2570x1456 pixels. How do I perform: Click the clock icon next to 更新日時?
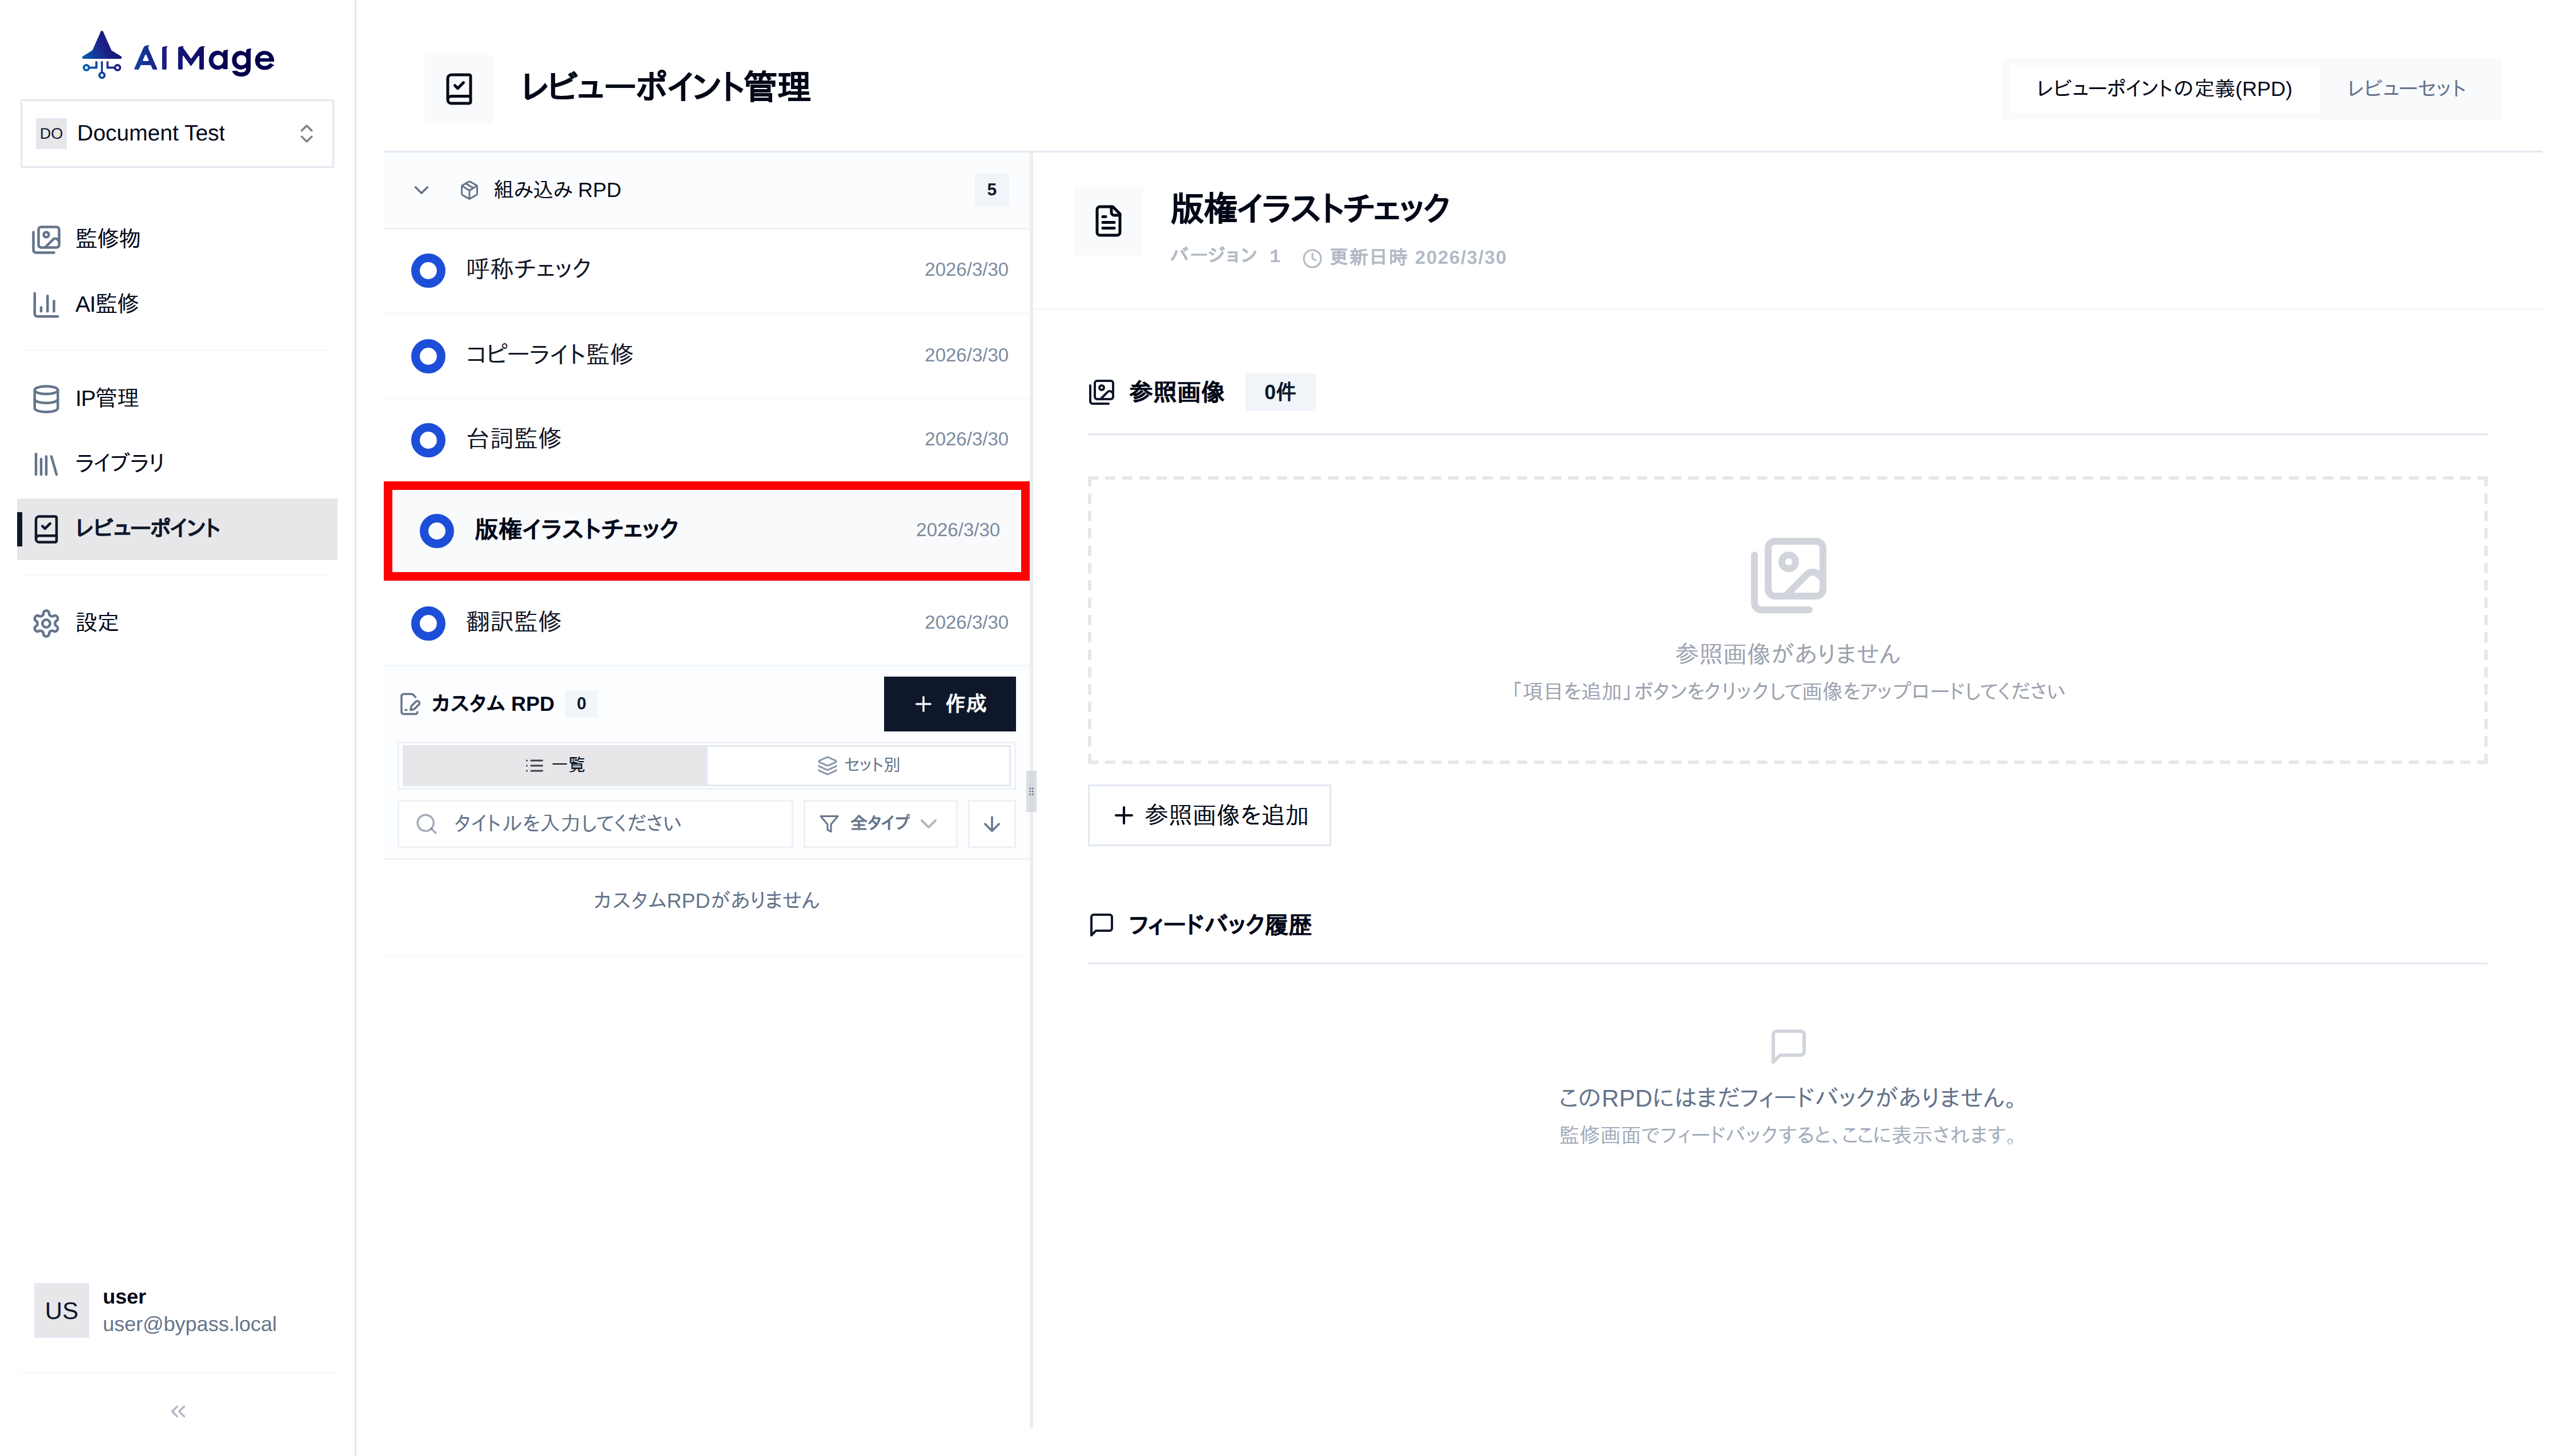click(1312, 258)
